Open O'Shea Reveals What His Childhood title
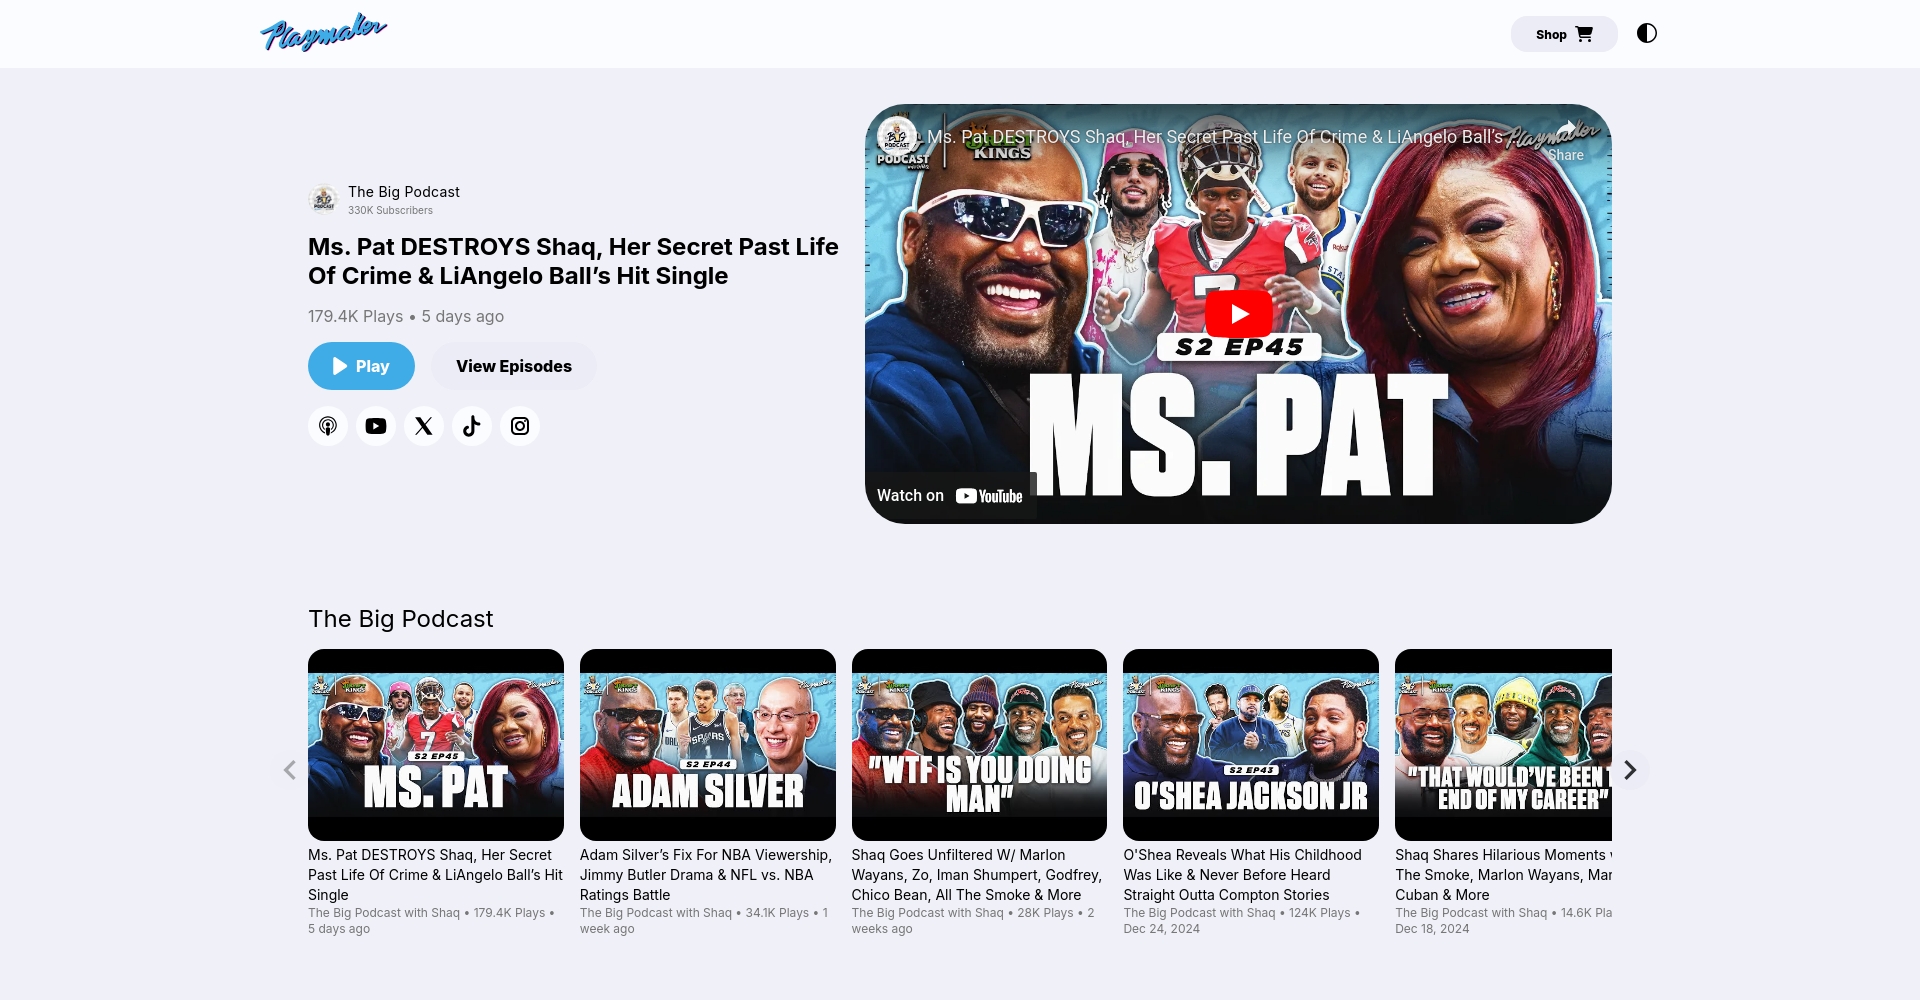Viewport: 1920px width, 1000px height. coord(1243,875)
